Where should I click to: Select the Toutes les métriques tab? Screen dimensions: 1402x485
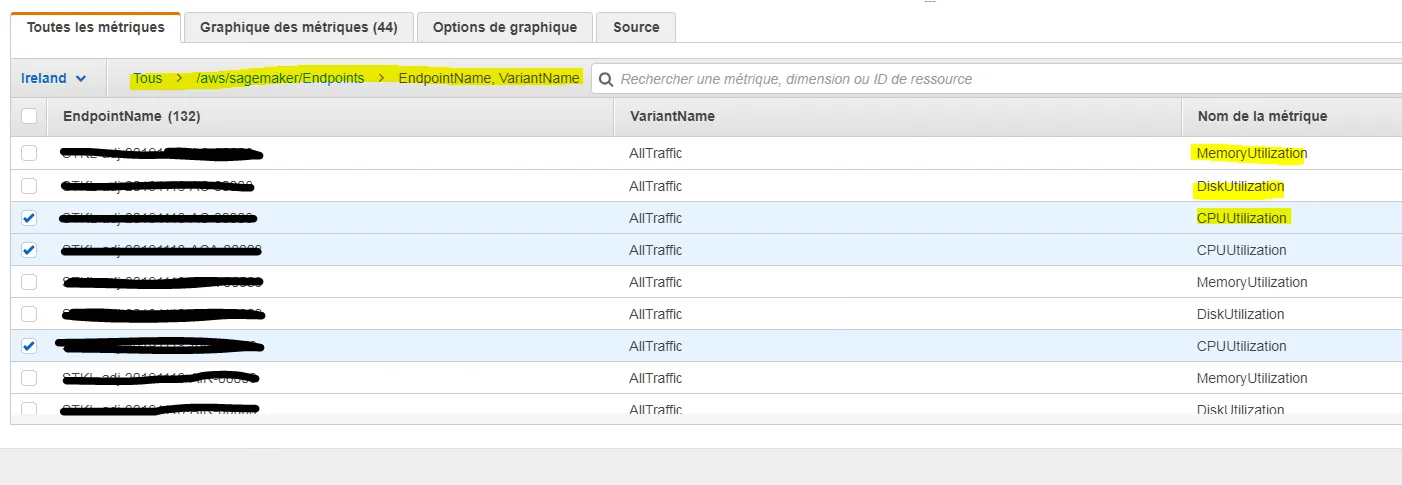pyautogui.click(x=96, y=27)
